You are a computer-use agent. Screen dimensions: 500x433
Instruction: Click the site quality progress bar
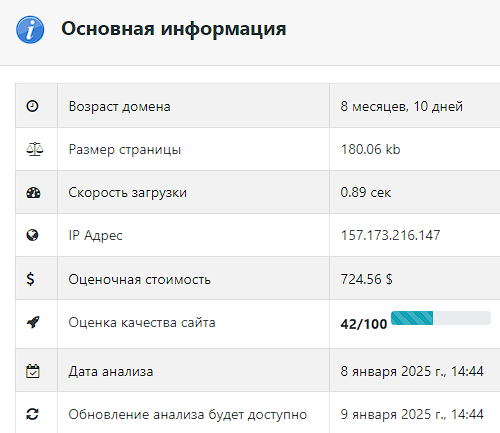441,318
